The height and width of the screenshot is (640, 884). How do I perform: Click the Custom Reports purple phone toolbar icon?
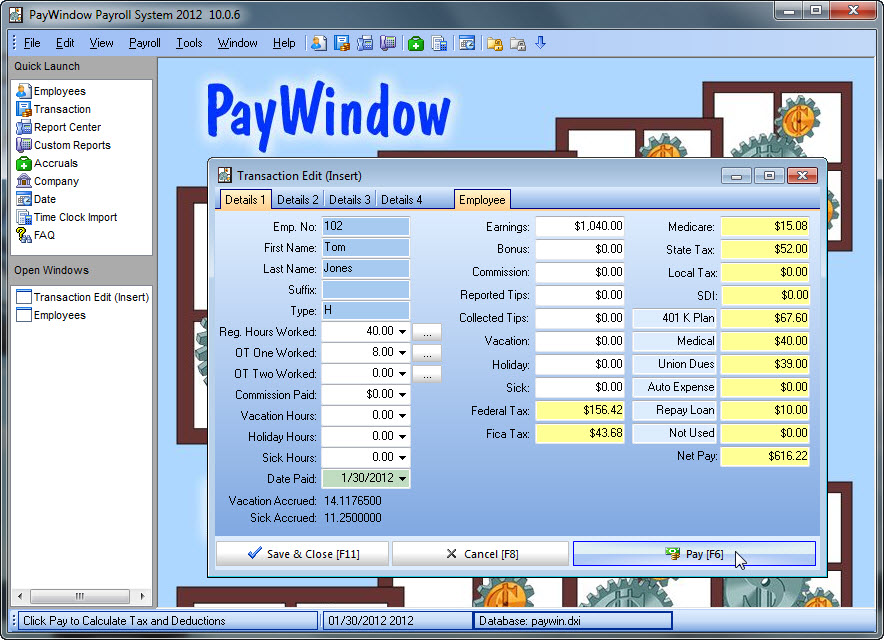[388, 43]
